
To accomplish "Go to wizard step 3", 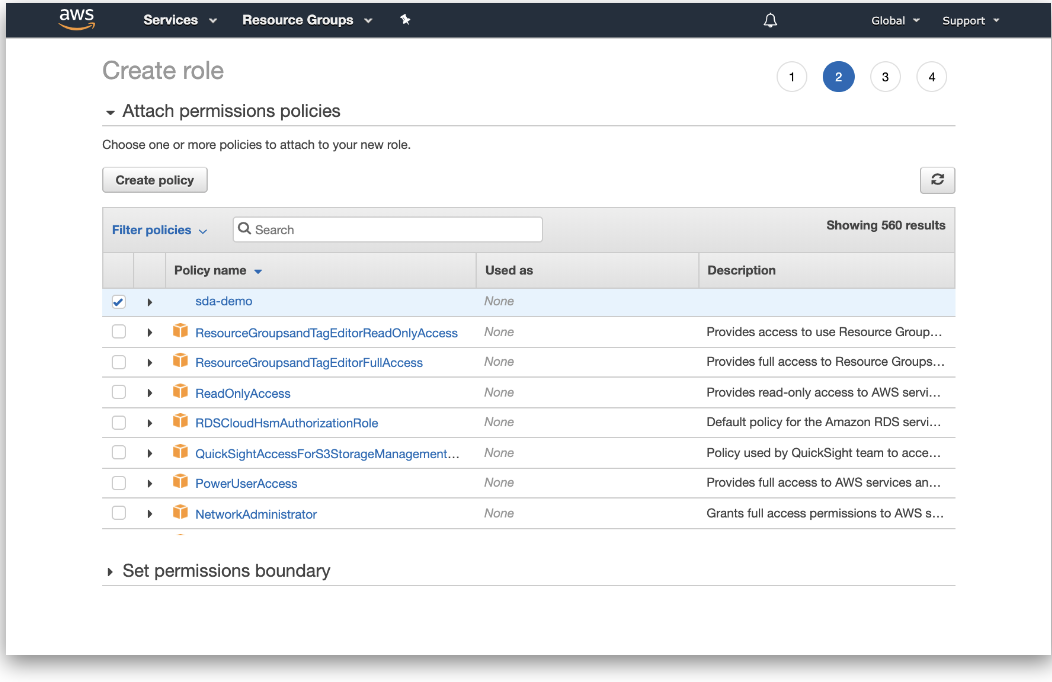I will coord(885,76).
